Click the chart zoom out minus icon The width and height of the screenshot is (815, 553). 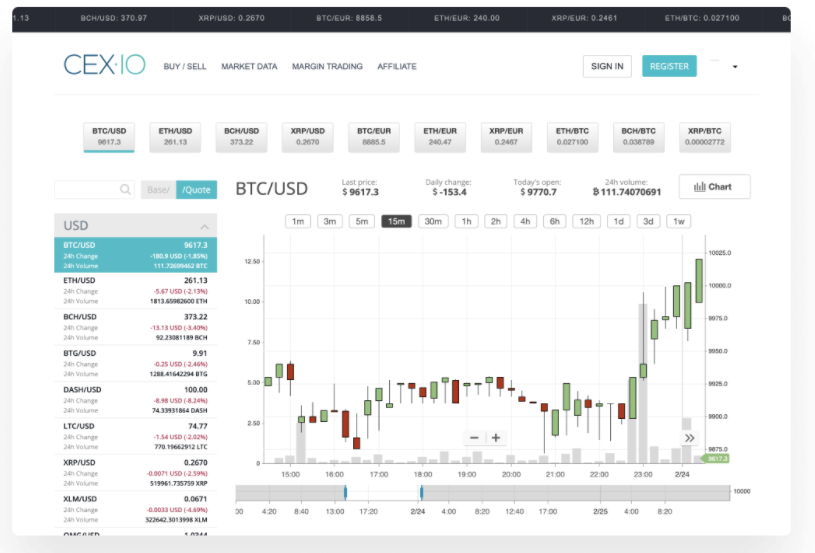click(x=474, y=438)
